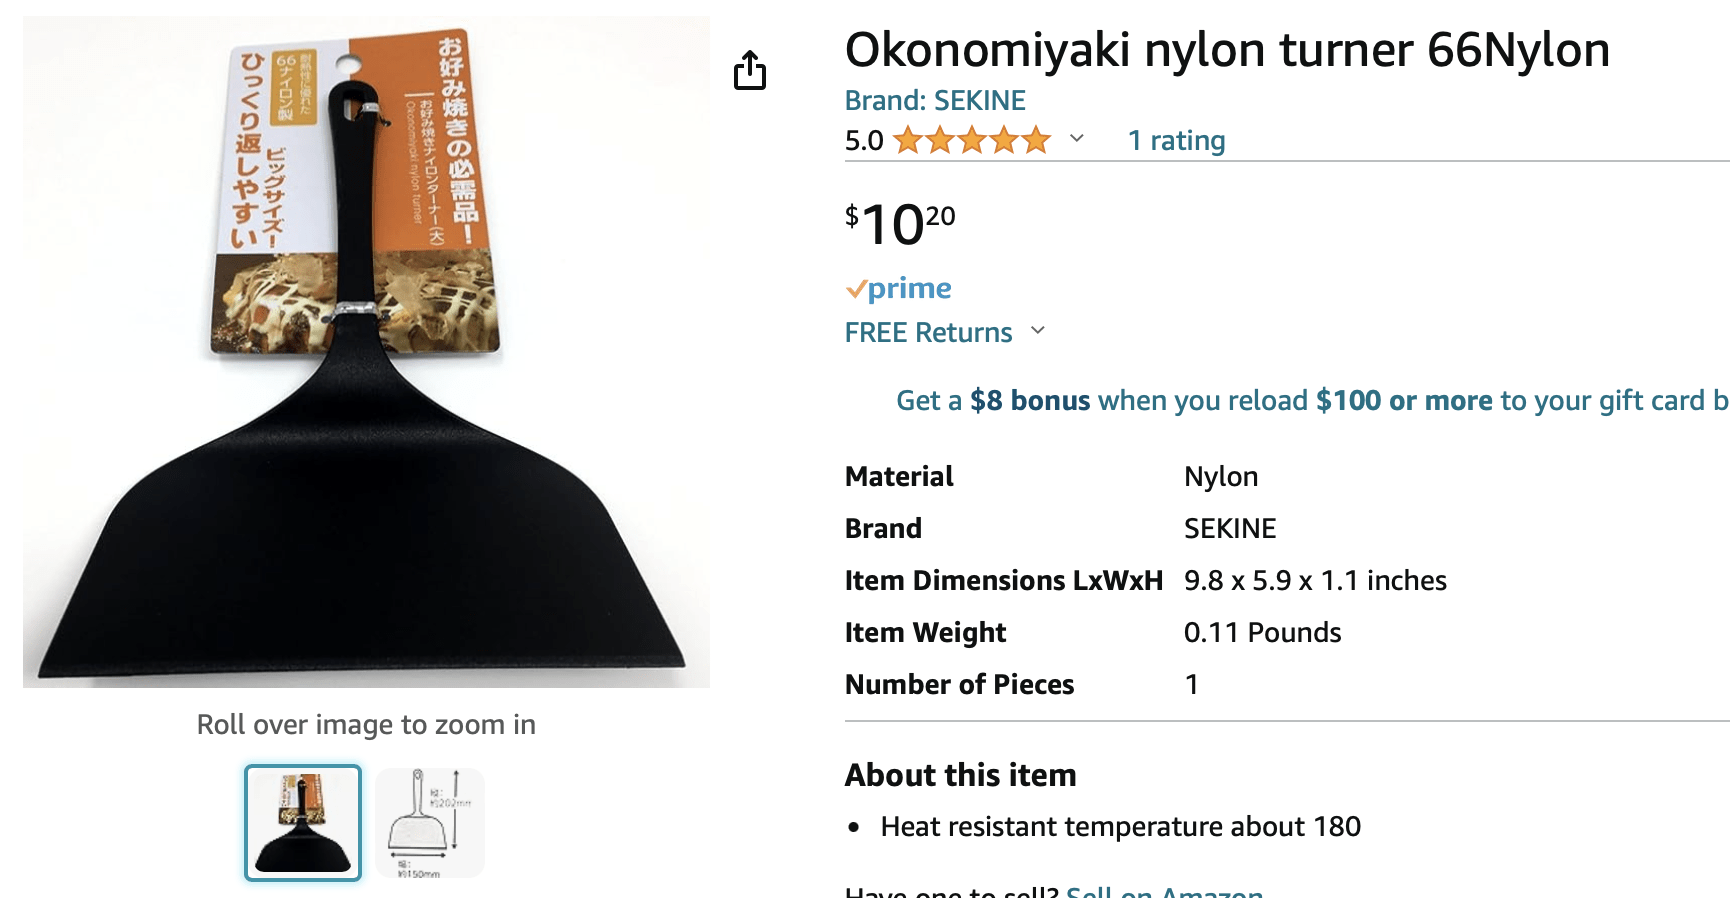Select the first turner package thumbnail
1730x898 pixels.
coord(303,823)
